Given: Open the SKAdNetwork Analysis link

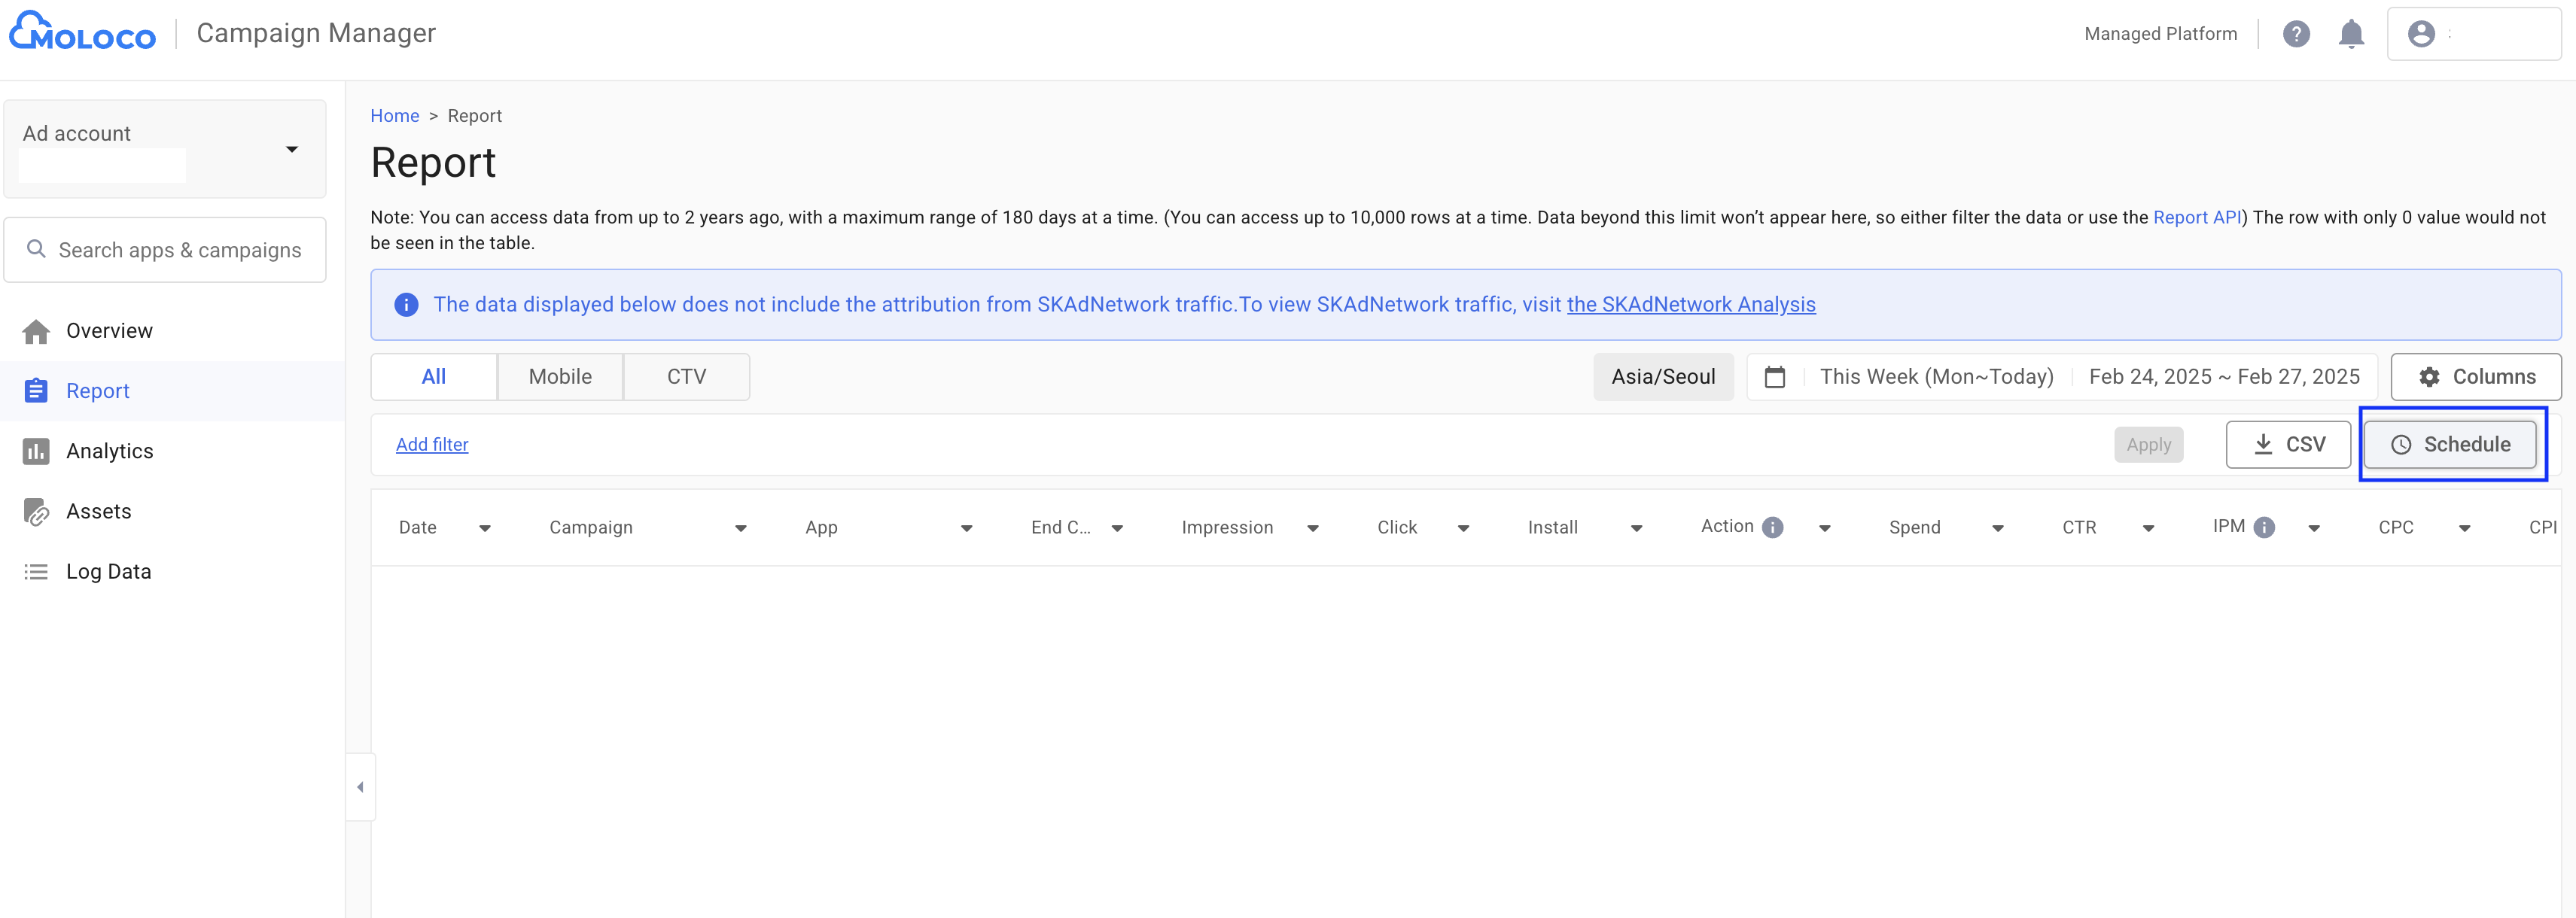Looking at the screenshot, I should point(1691,305).
